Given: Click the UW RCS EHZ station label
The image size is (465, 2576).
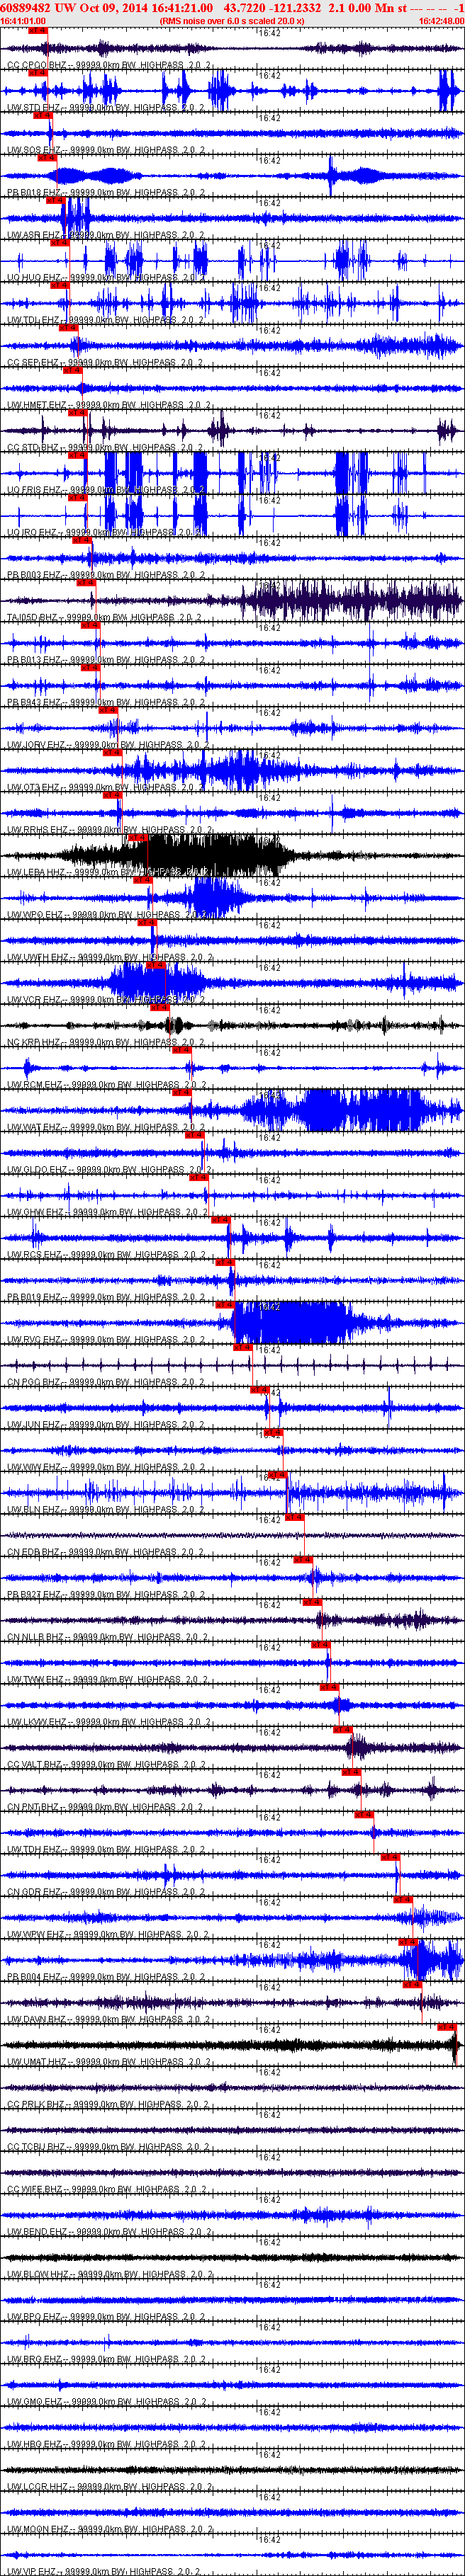Looking at the screenshot, I should 106,1255.
